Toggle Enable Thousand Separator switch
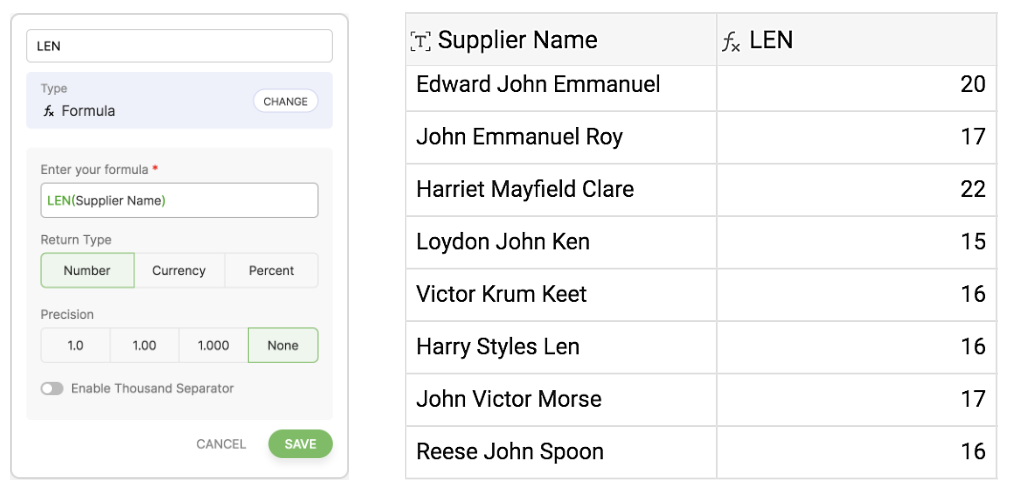Screen dimensions: 1010x494 pyautogui.click(x=52, y=388)
